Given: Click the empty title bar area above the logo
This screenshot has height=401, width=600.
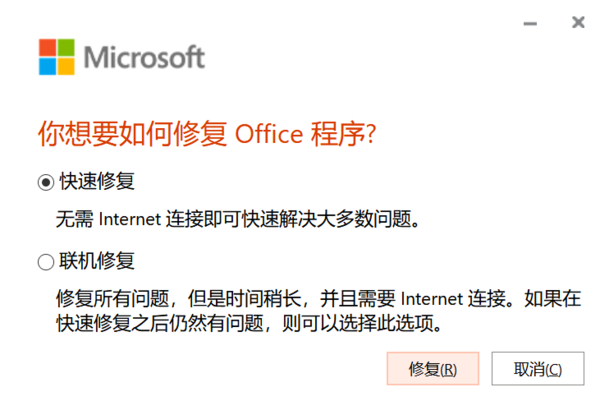Looking at the screenshot, I should [x=250, y=15].
